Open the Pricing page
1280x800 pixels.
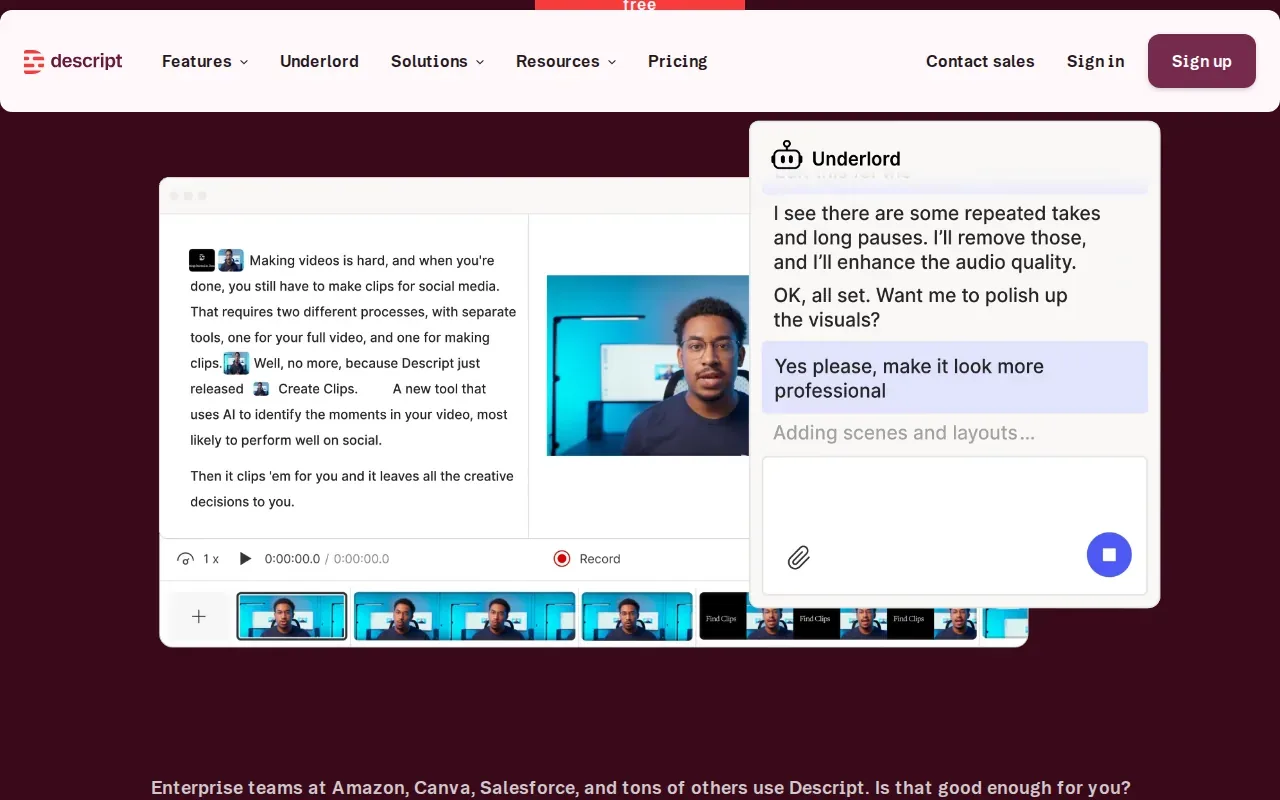pos(677,61)
